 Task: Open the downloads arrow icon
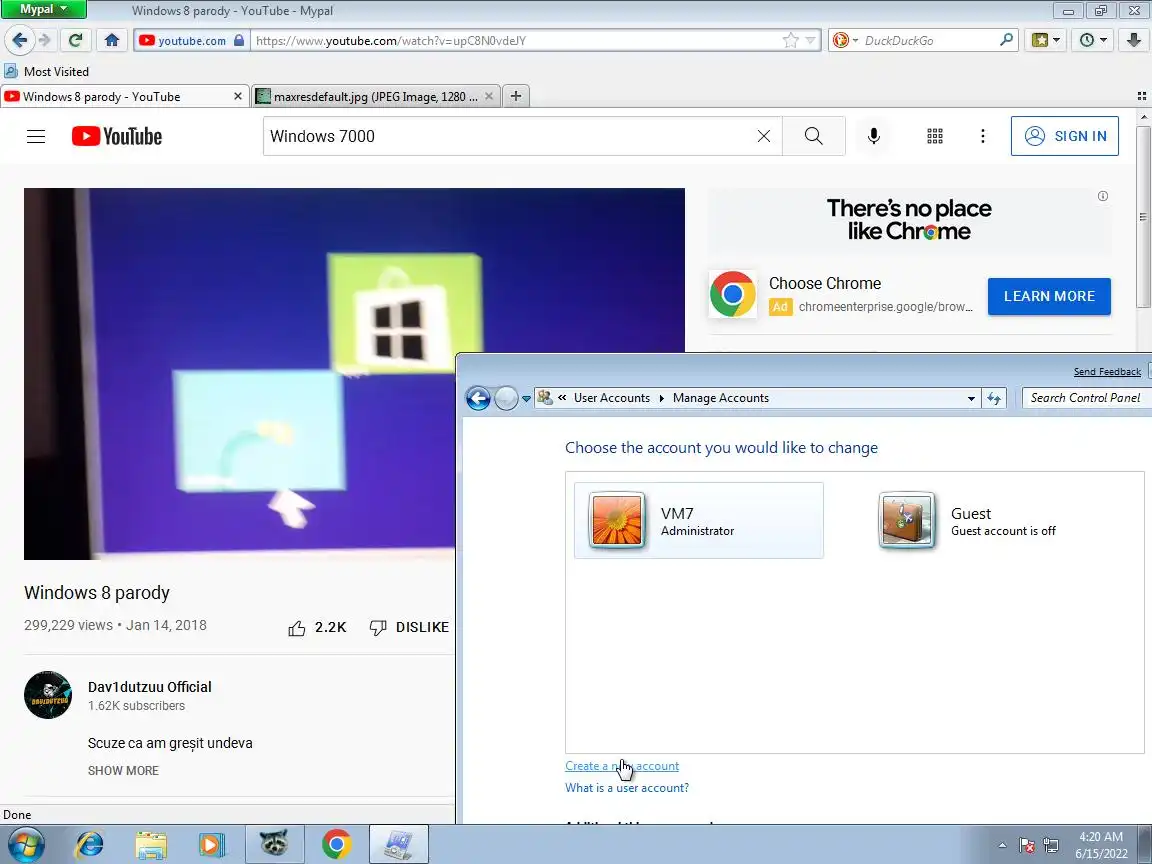click(1134, 40)
